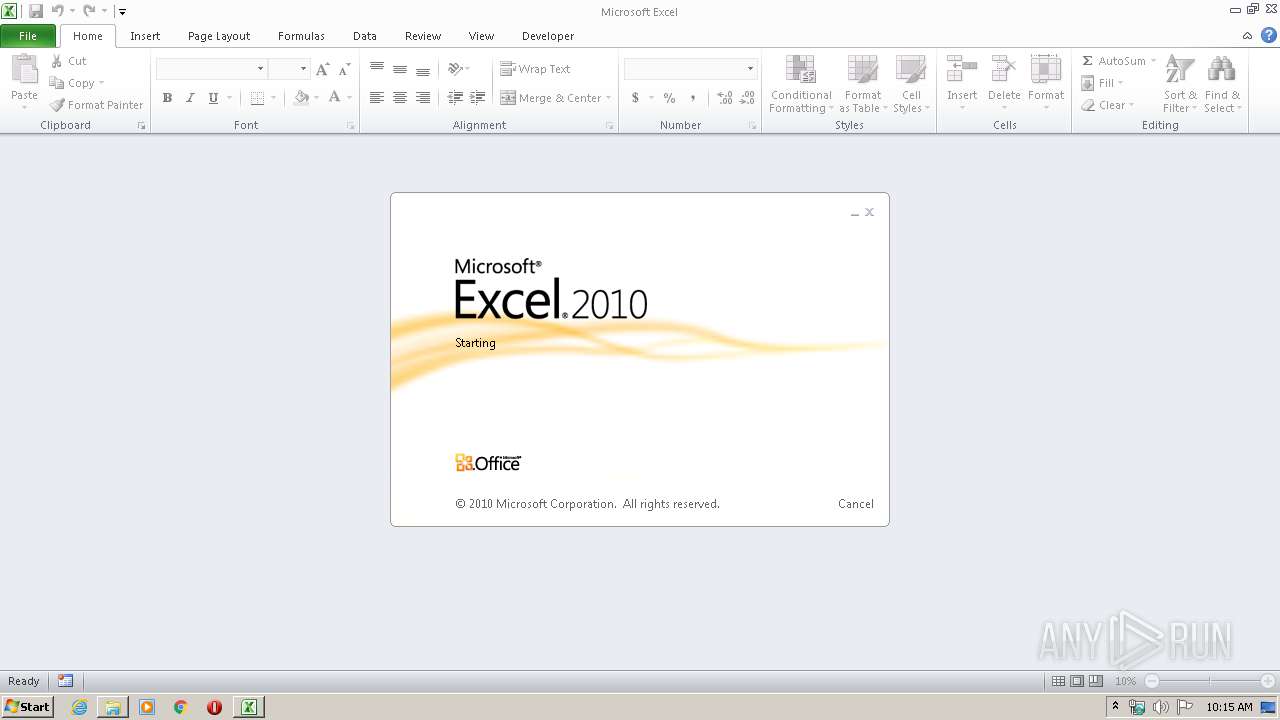Select the Format Painter brush
The height and width of the screenshot is (720, 1280).
click(57, 105)
